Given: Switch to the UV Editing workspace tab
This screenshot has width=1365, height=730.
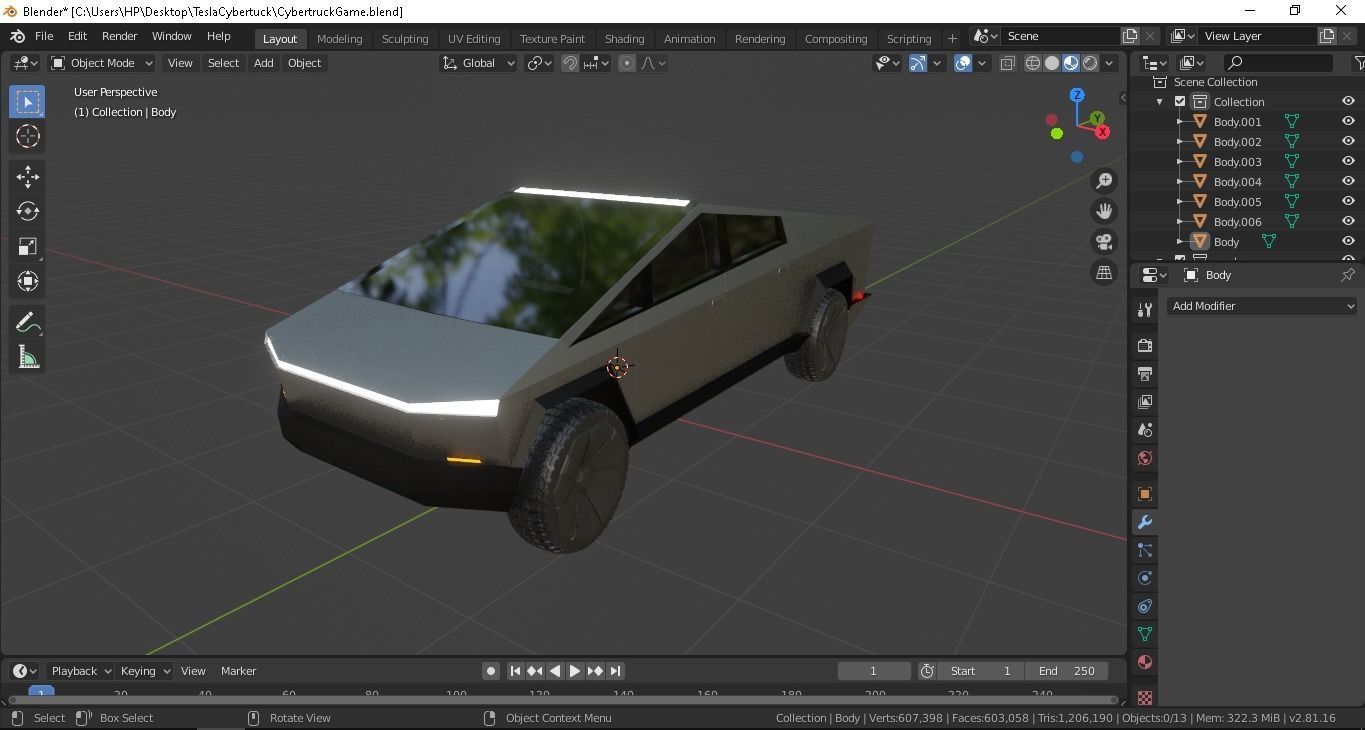Looking at the screenshot, I should [474, 39].
